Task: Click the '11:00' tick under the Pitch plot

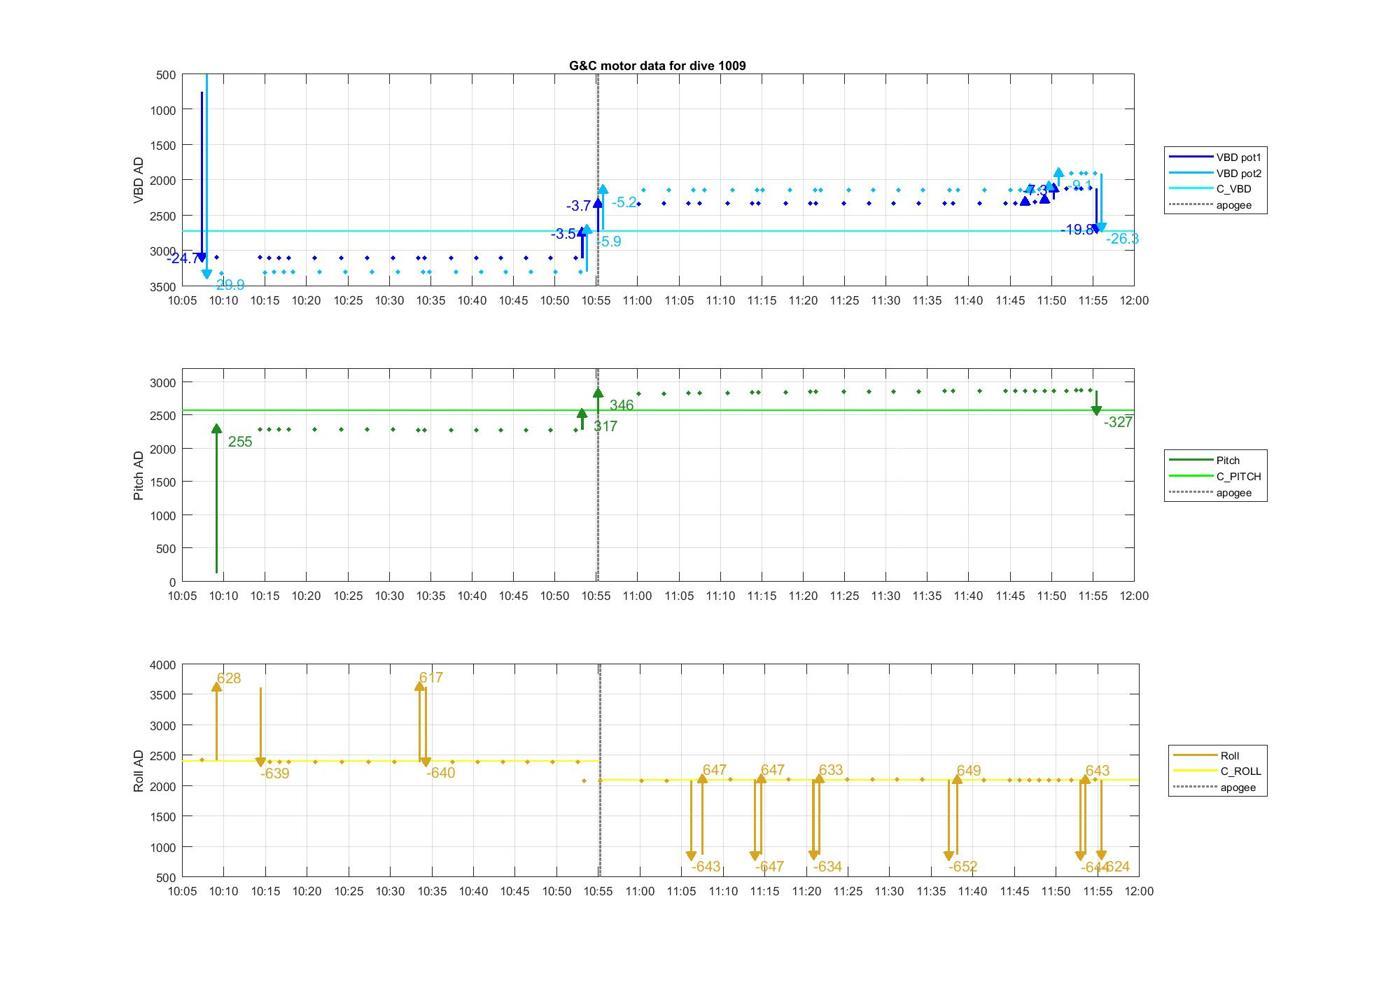Action: (637, 595)
